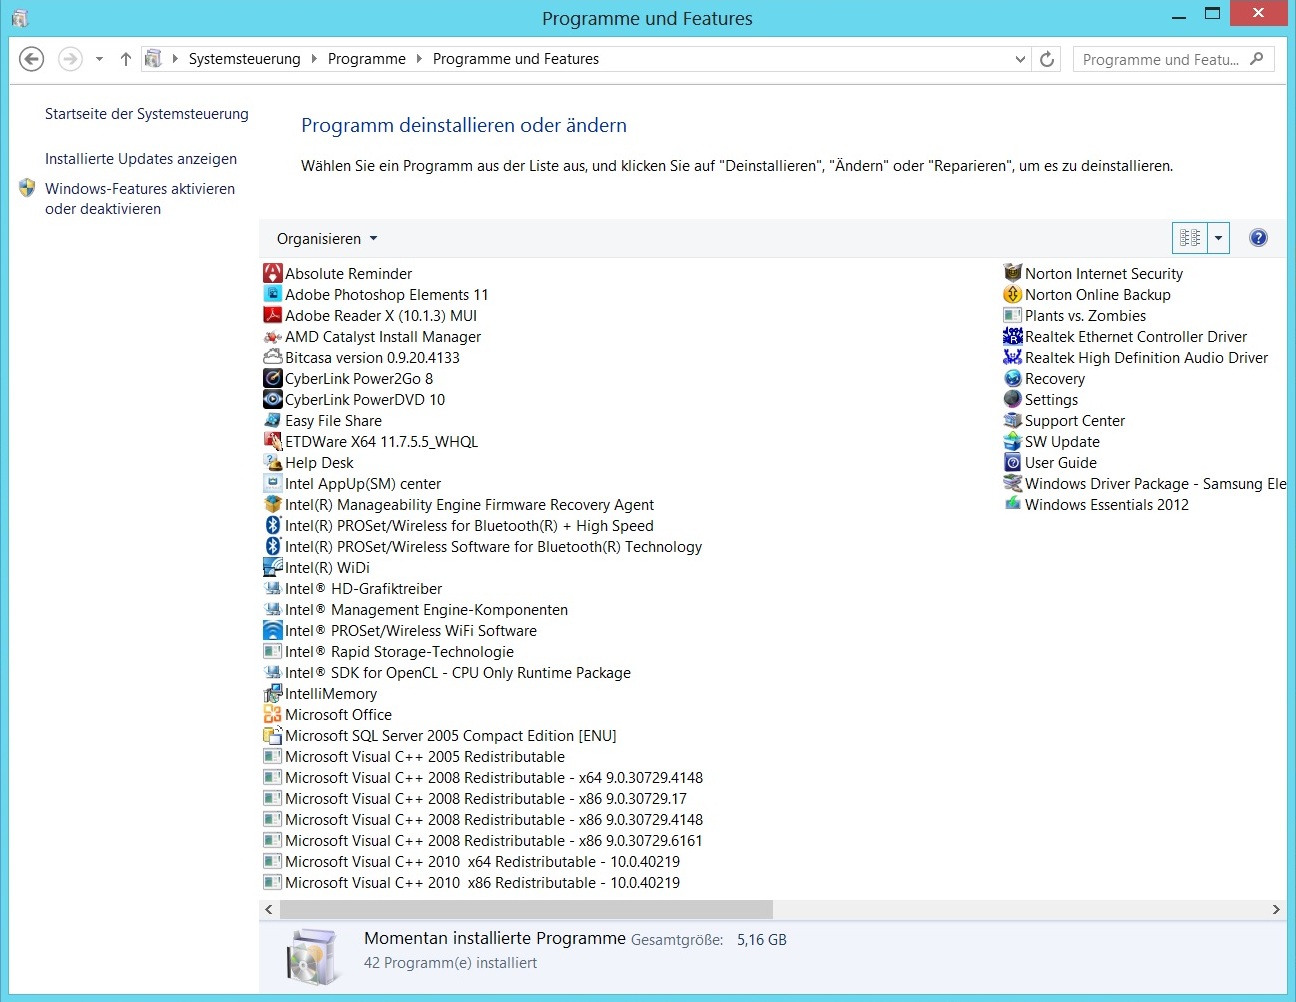Refresh the program list

tap(1047, 59)
